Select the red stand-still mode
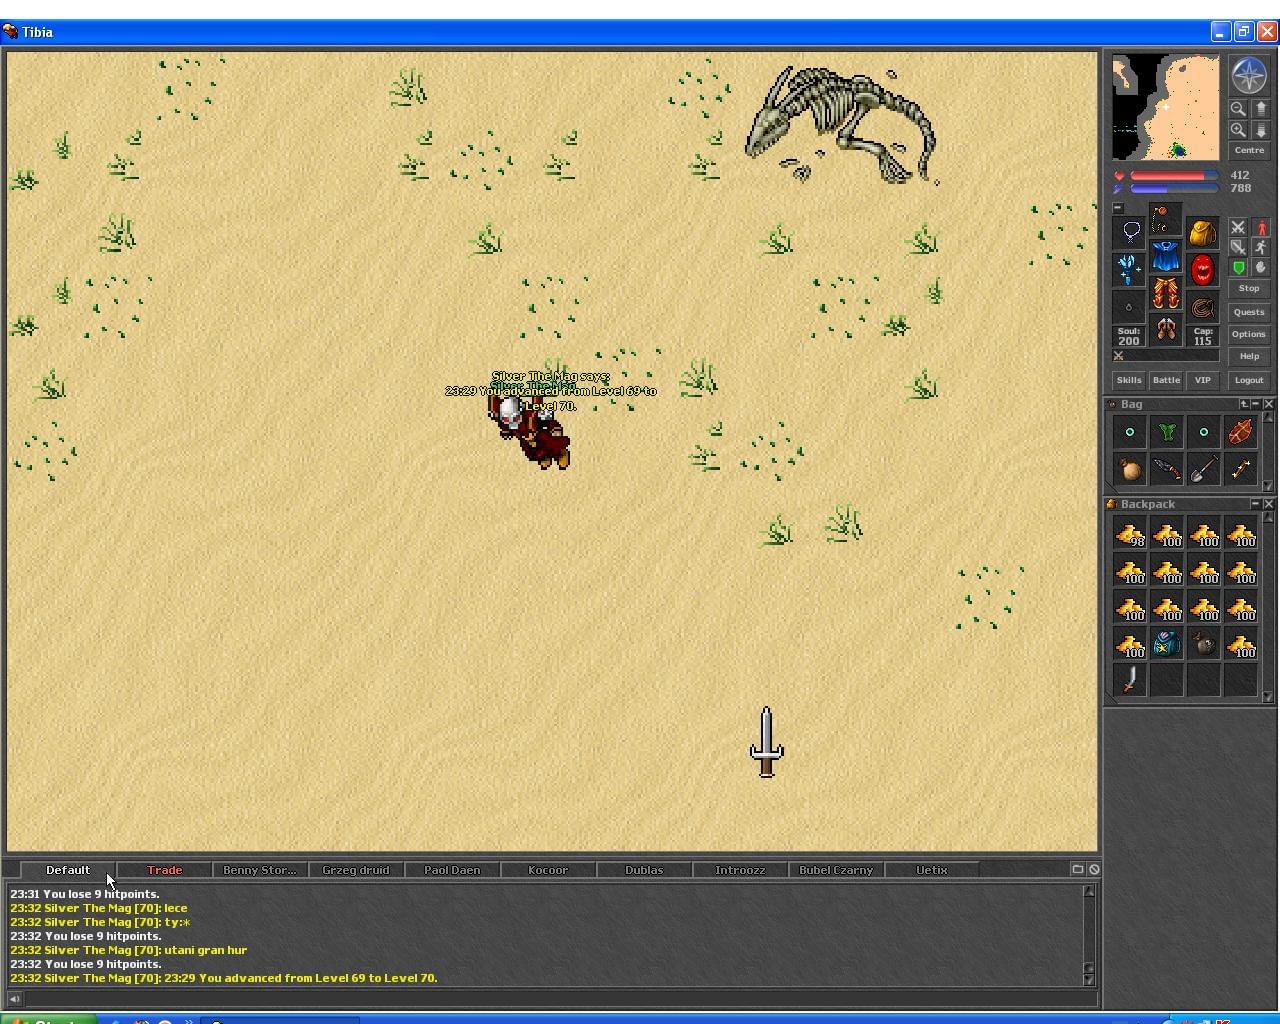Viewport: 1280px width, 1024px height. click(x=1261, y=227)
